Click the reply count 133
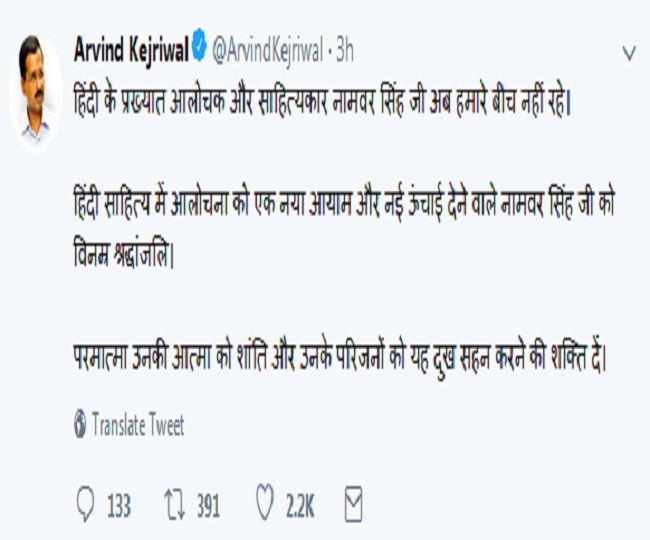Viewport: 650px width, 540px height. [118, 506]
